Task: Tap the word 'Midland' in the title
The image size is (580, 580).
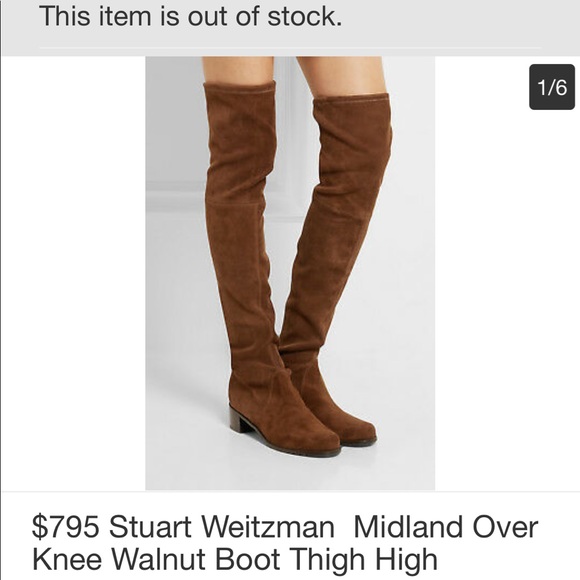Action: point(408,527)
